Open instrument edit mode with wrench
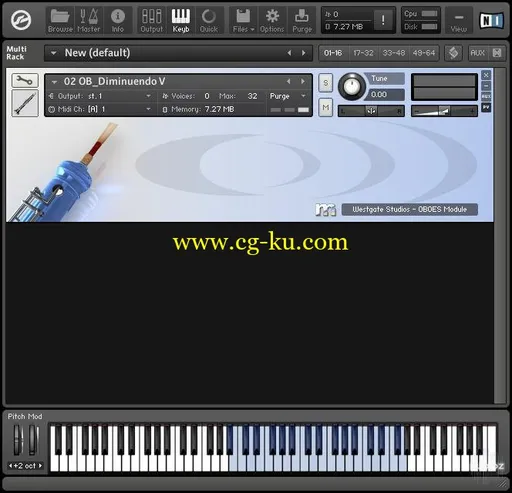The image size is (512, 493). coord(25,80)
